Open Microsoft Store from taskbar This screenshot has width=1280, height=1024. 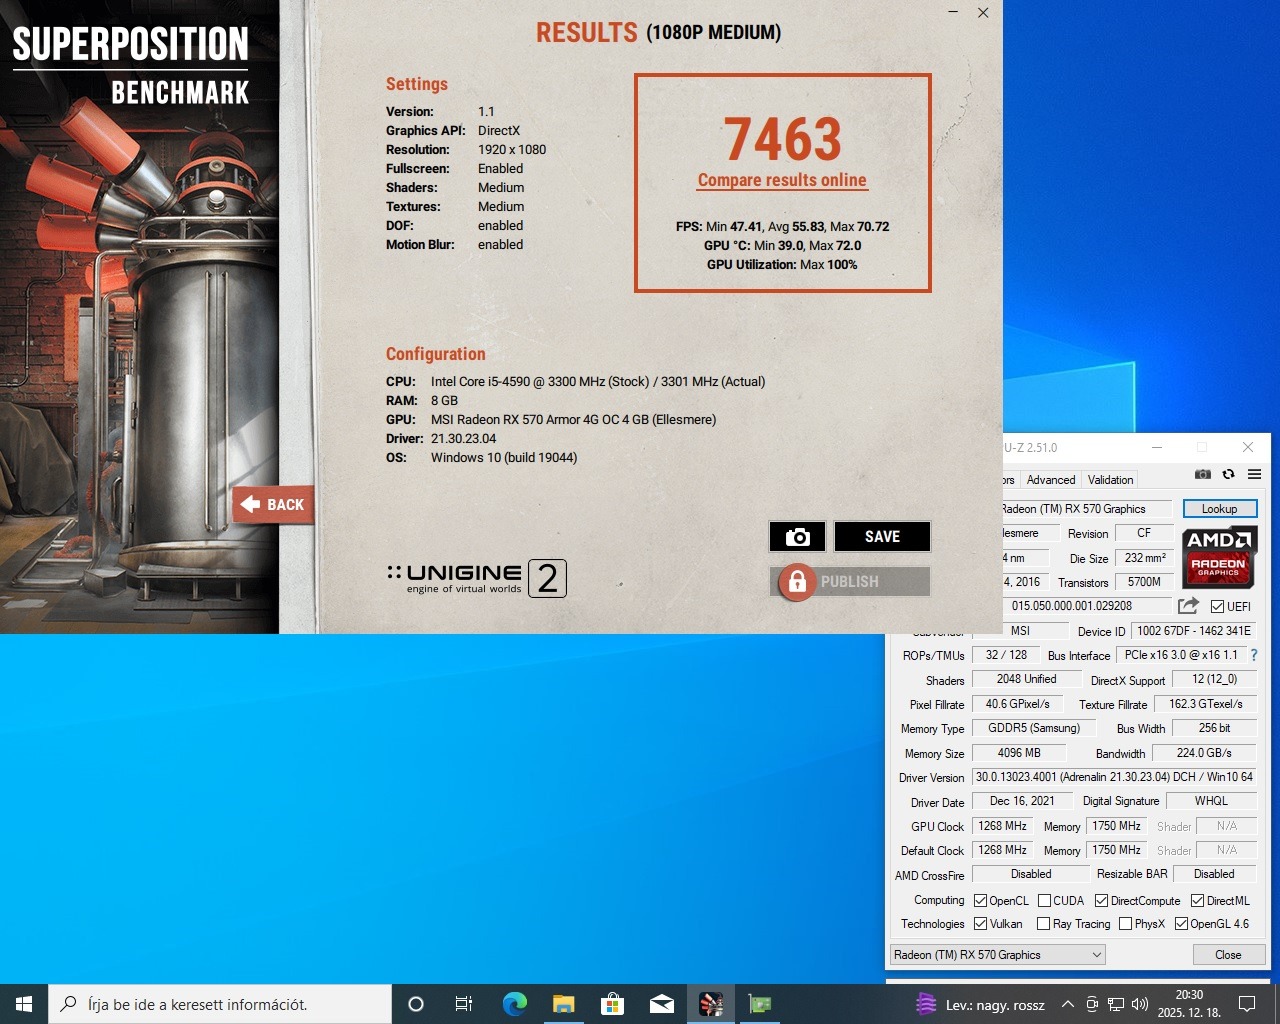pos(612,1004)
